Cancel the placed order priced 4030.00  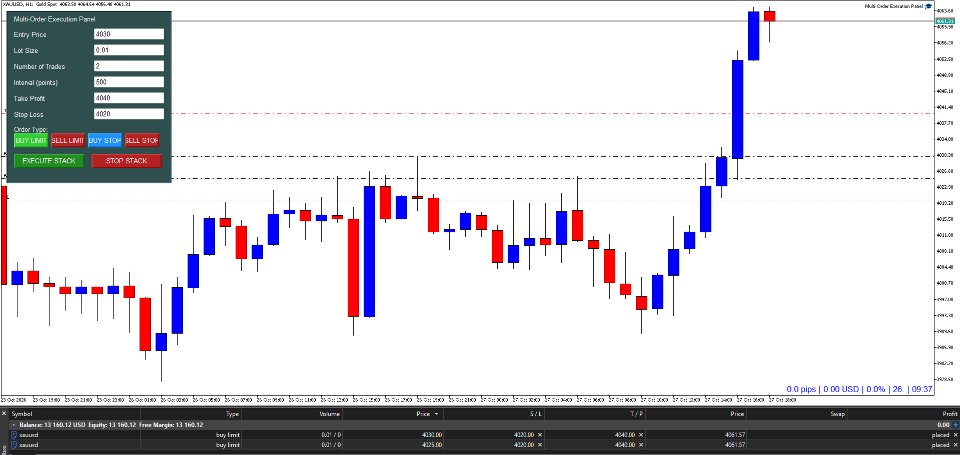tap(955, 435)
